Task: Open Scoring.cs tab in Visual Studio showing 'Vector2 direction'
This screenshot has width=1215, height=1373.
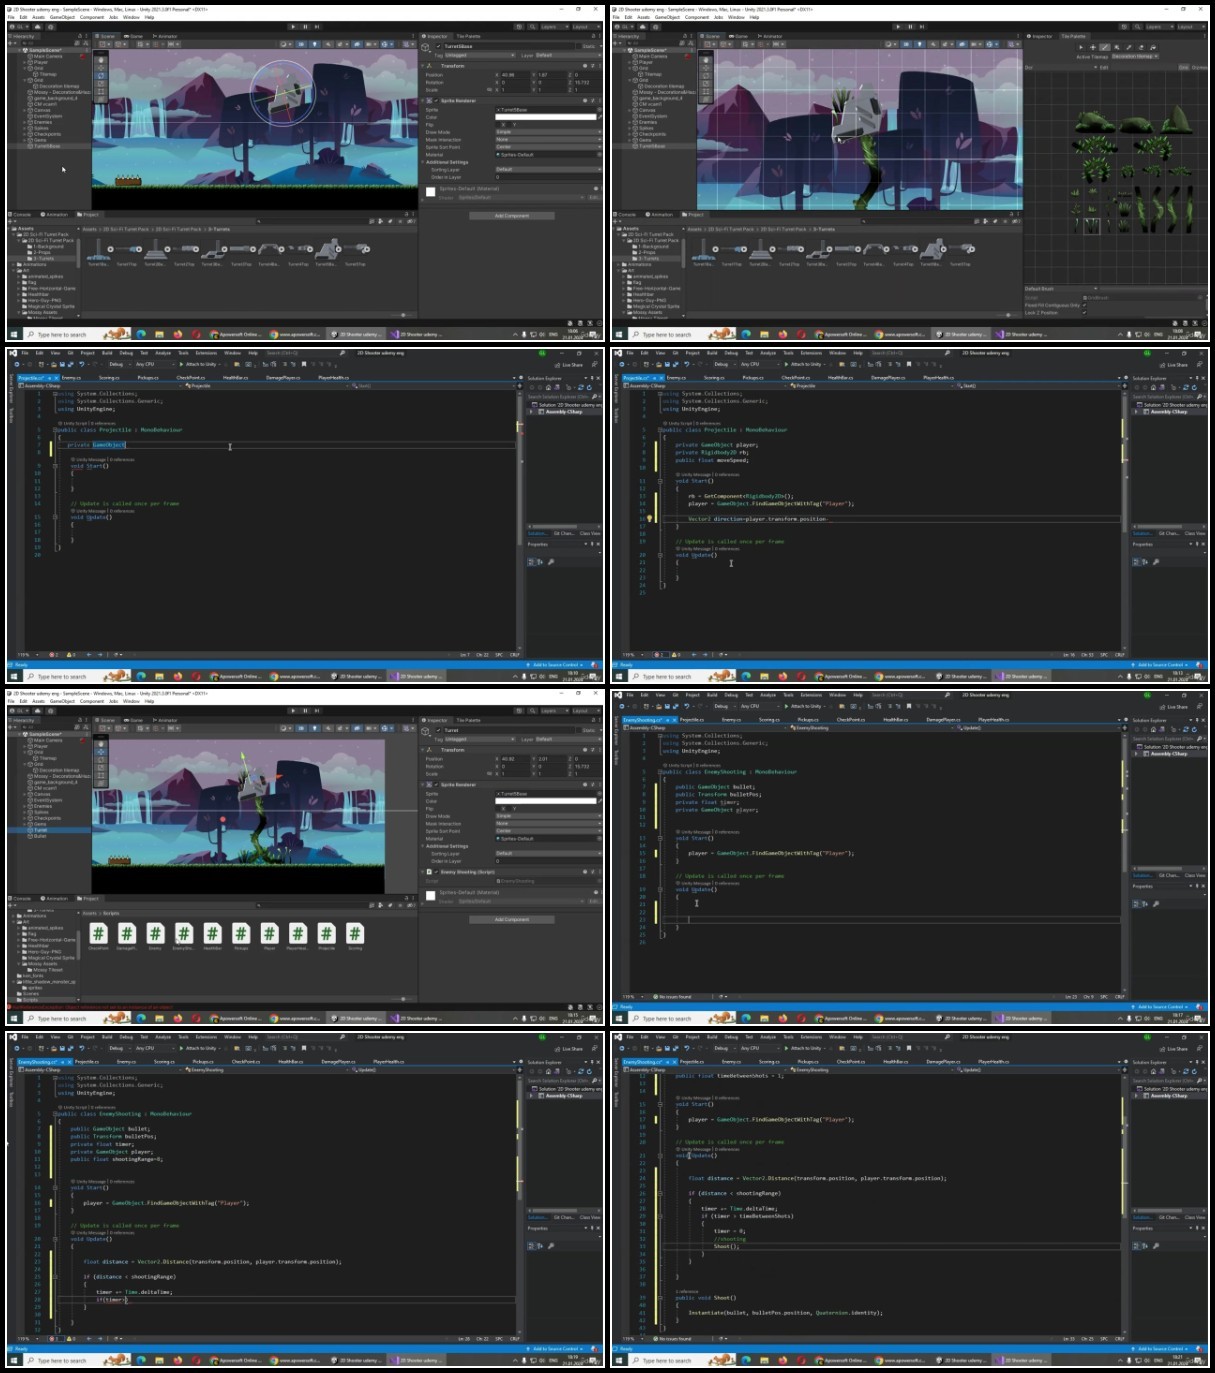Action: pyautogui.click(x=714, y=377)
